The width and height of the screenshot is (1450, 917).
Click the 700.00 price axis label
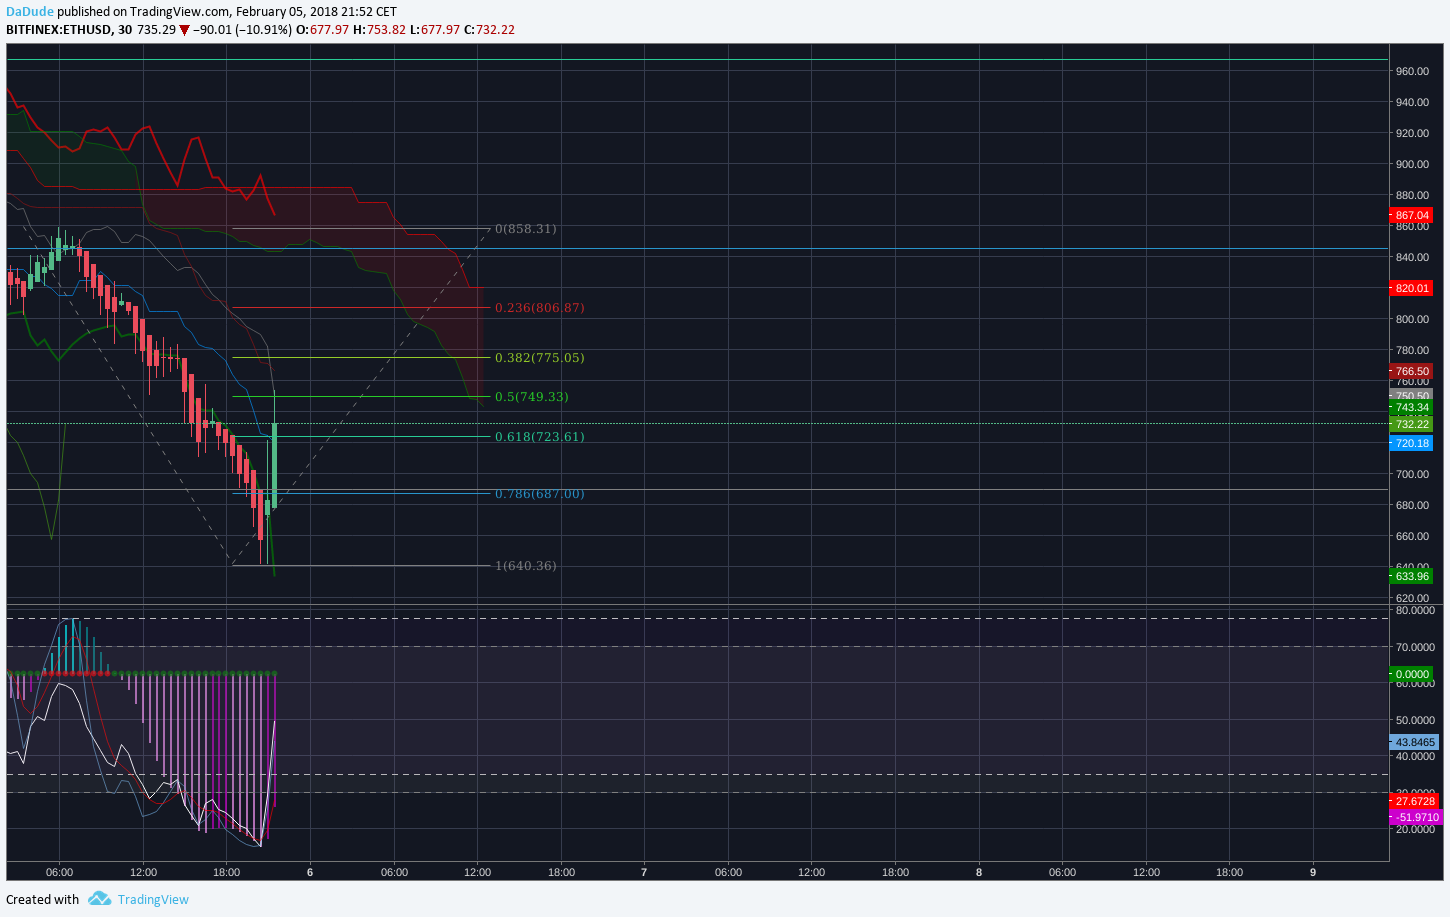[x=1412, y=474]
